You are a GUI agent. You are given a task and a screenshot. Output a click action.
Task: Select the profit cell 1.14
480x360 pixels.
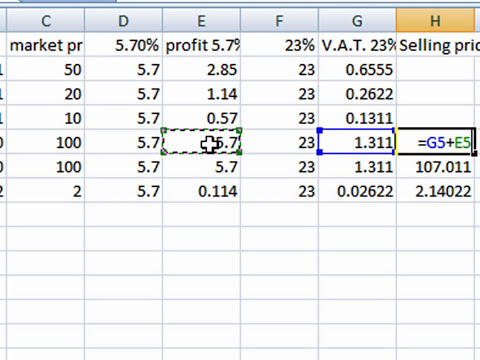201,94
